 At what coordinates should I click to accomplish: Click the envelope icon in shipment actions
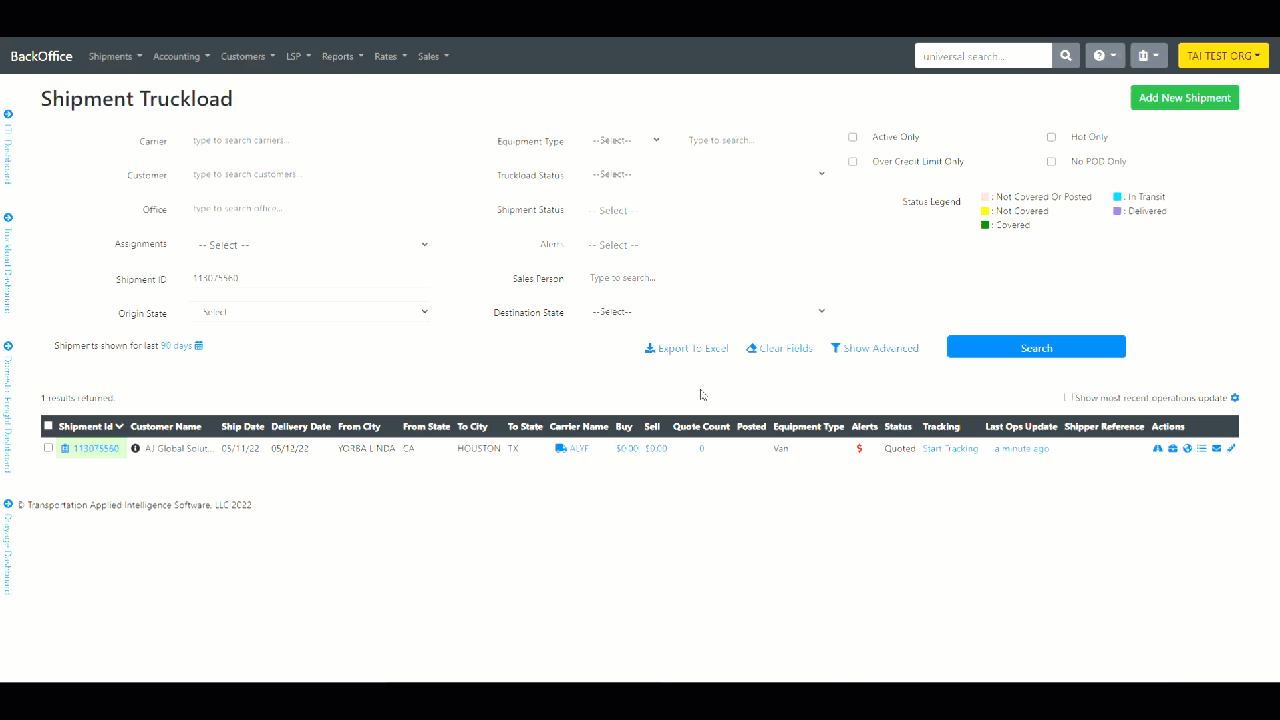[x=1216, y=449]
